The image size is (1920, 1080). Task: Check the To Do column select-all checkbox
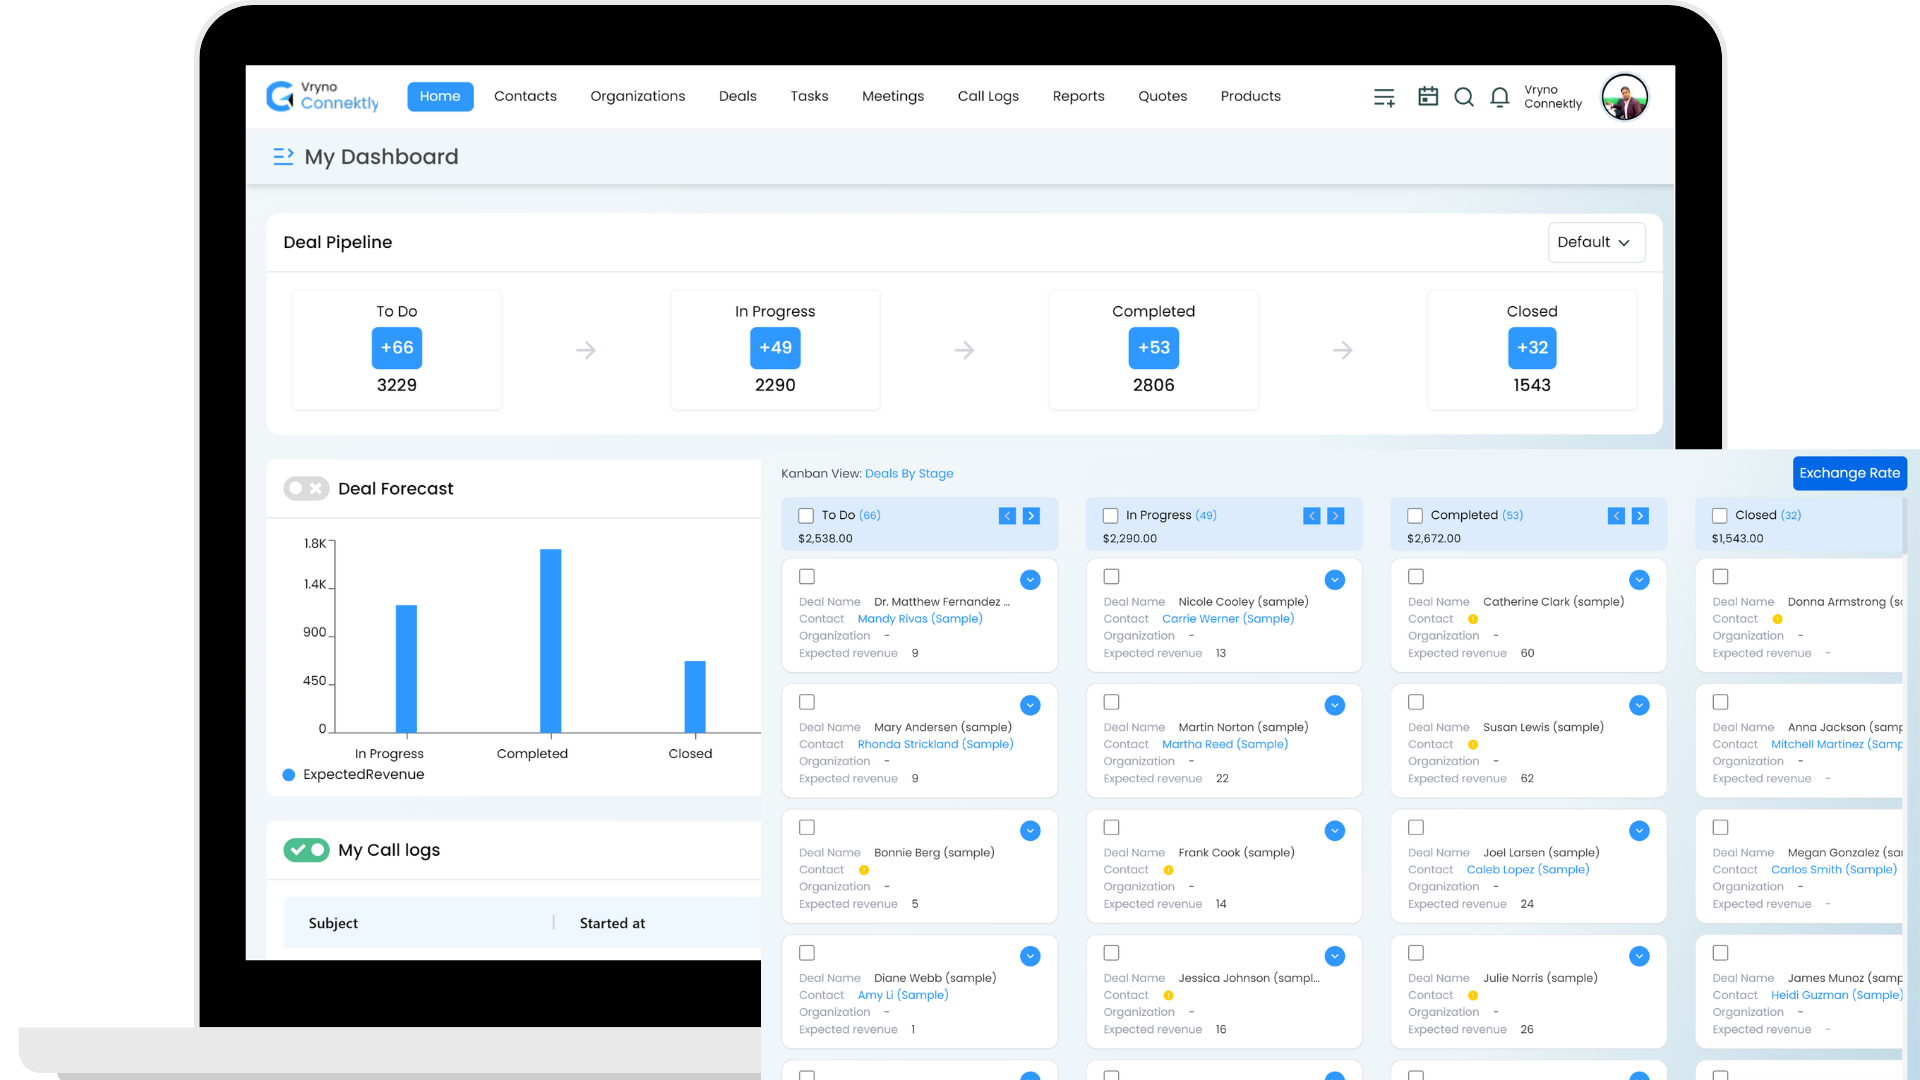[806, 516]
